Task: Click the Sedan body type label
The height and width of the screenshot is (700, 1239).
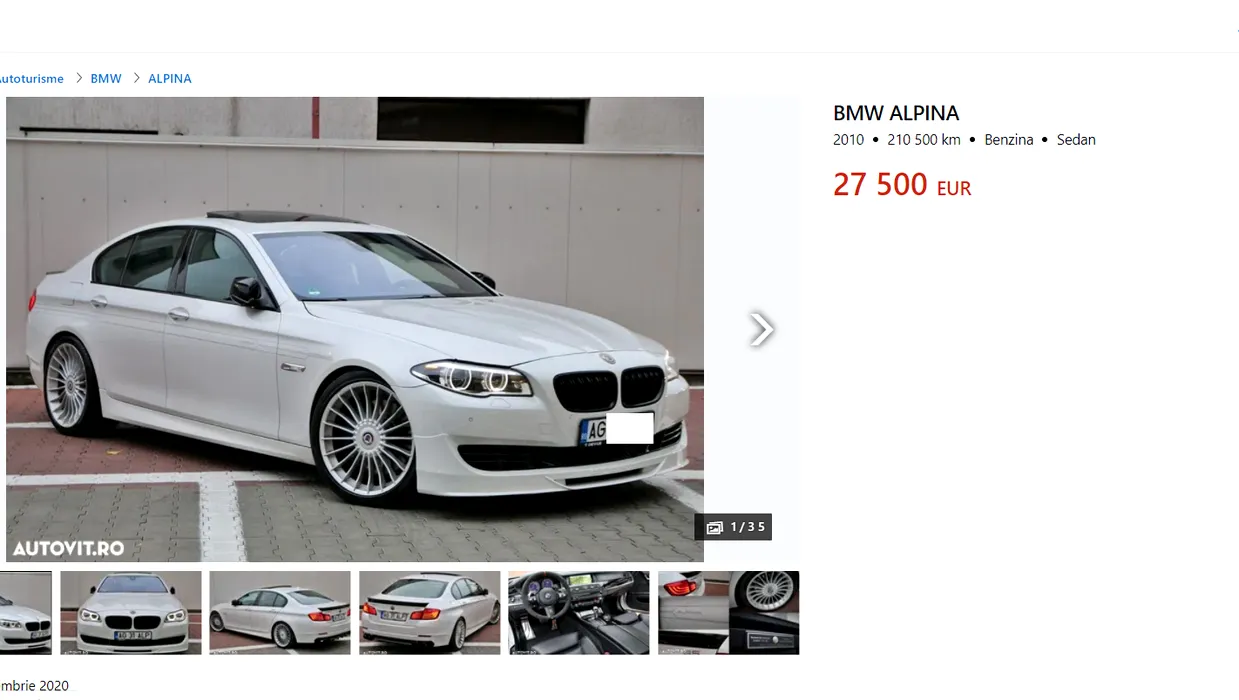Action: coord(1076,140)
